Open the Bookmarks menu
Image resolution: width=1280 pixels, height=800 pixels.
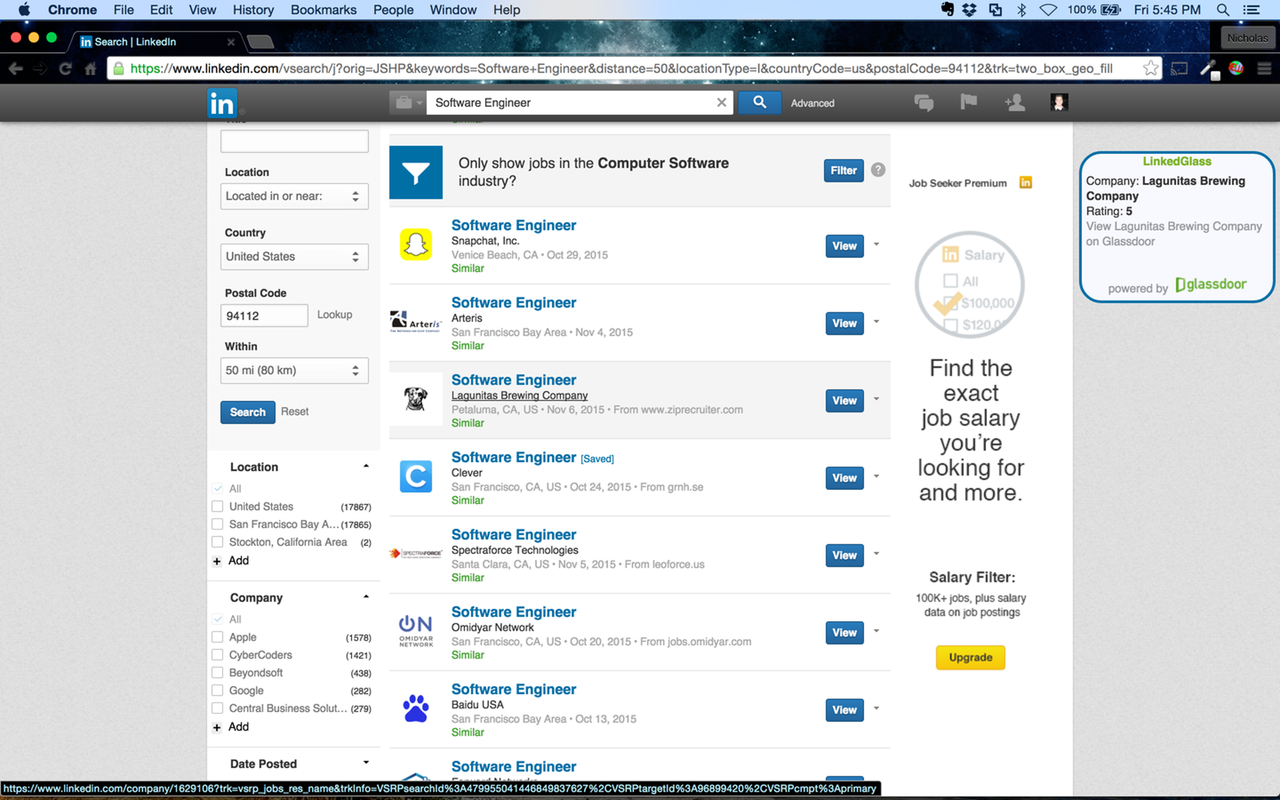coord(324,10)
